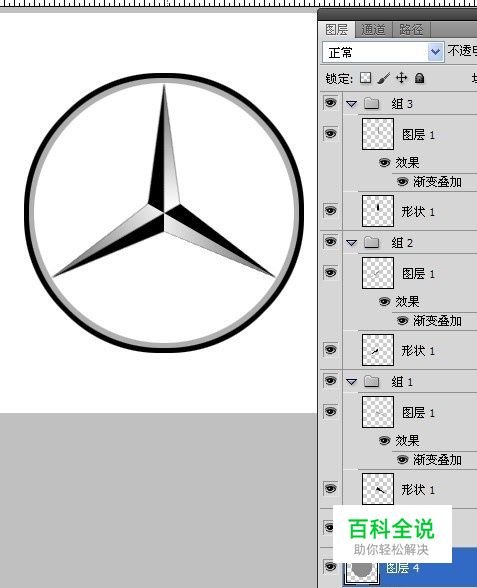Image resolution: width=477 pixels, height=588 pixels.
Task: Click the 组 3 folder icon
Action: [372, 103]
